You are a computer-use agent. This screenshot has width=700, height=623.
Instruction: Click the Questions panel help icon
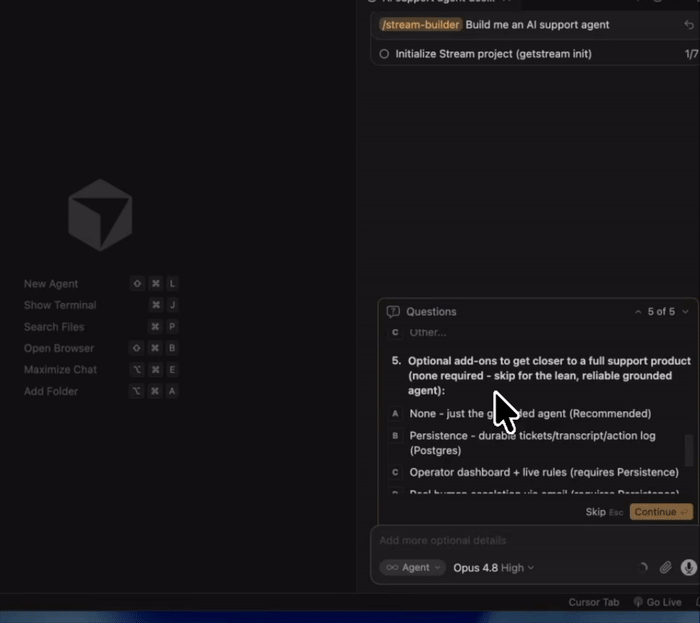point(393,312)
